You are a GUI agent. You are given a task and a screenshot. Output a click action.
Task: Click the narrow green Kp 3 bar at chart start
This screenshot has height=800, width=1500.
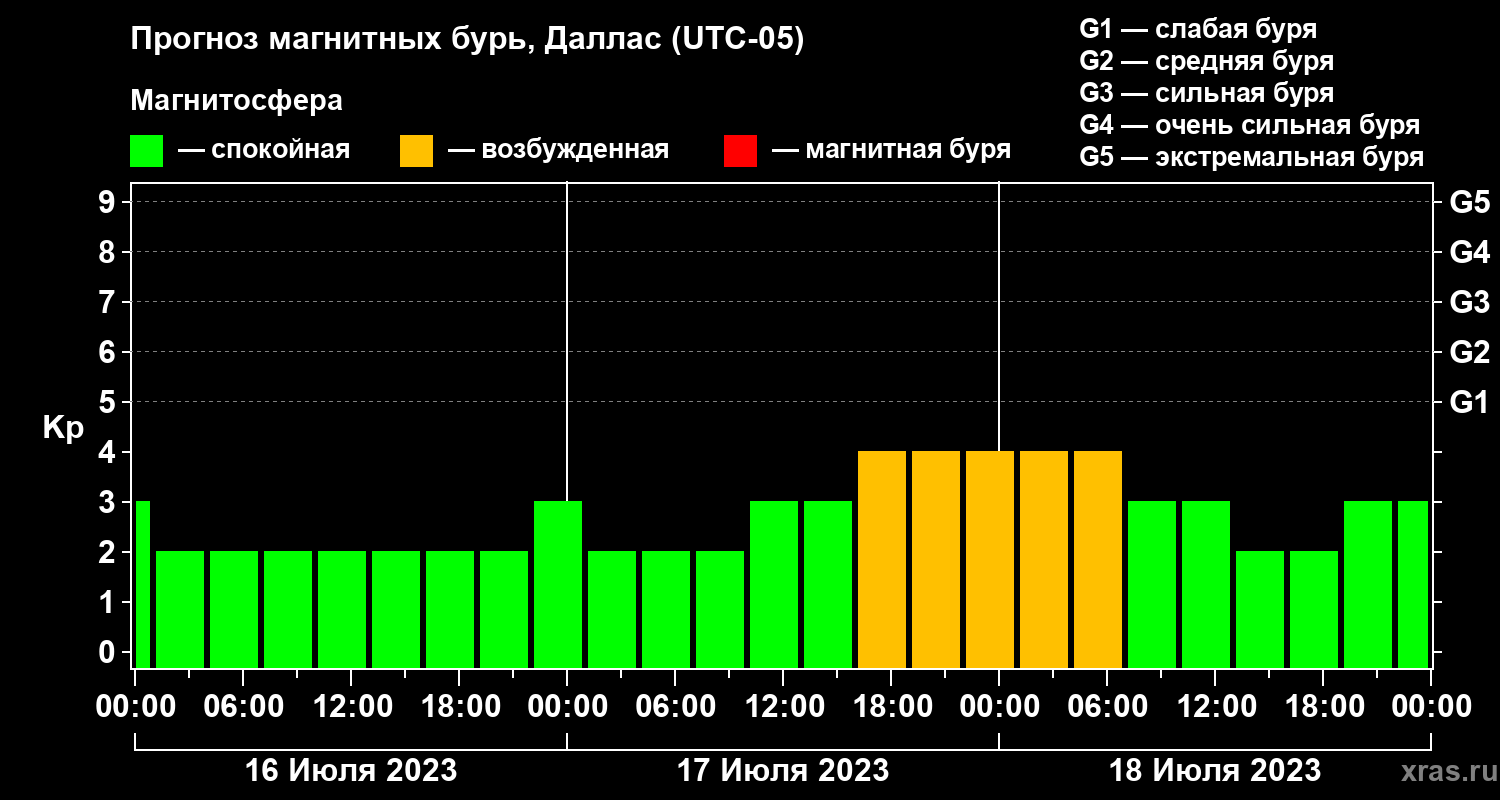coord(142,584)
